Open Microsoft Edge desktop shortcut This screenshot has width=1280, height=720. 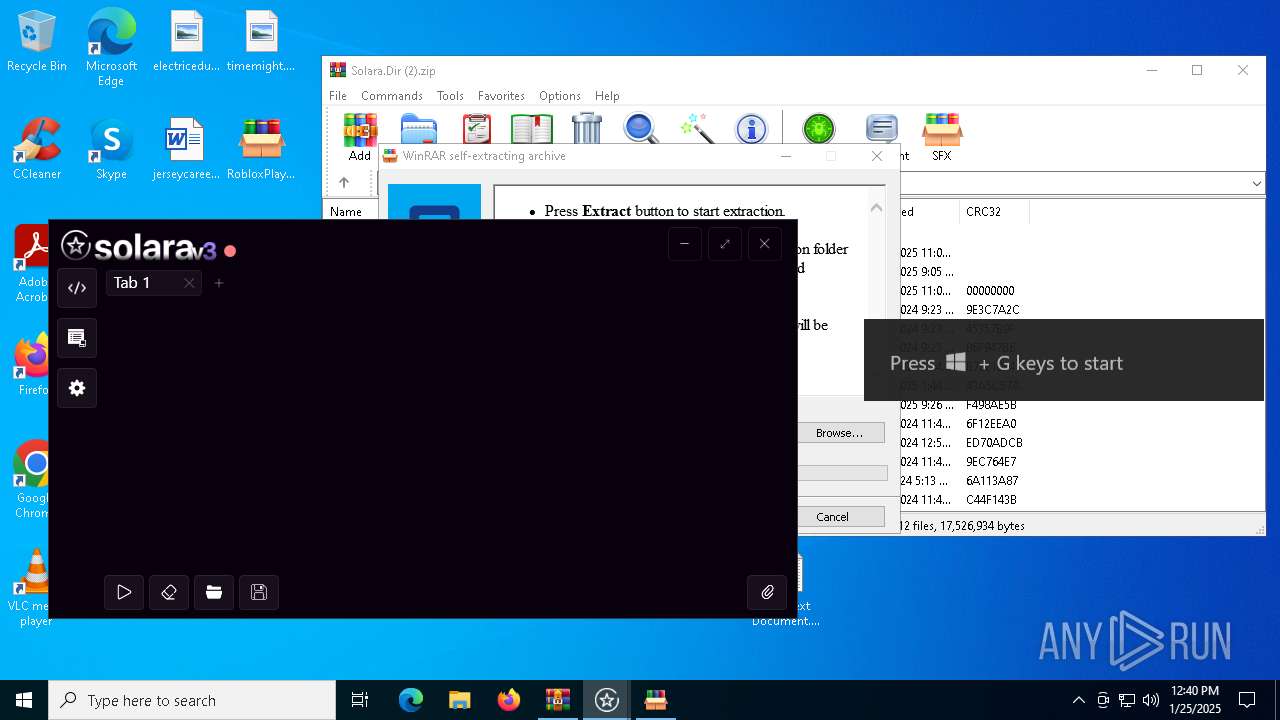(x=111, y=48)
